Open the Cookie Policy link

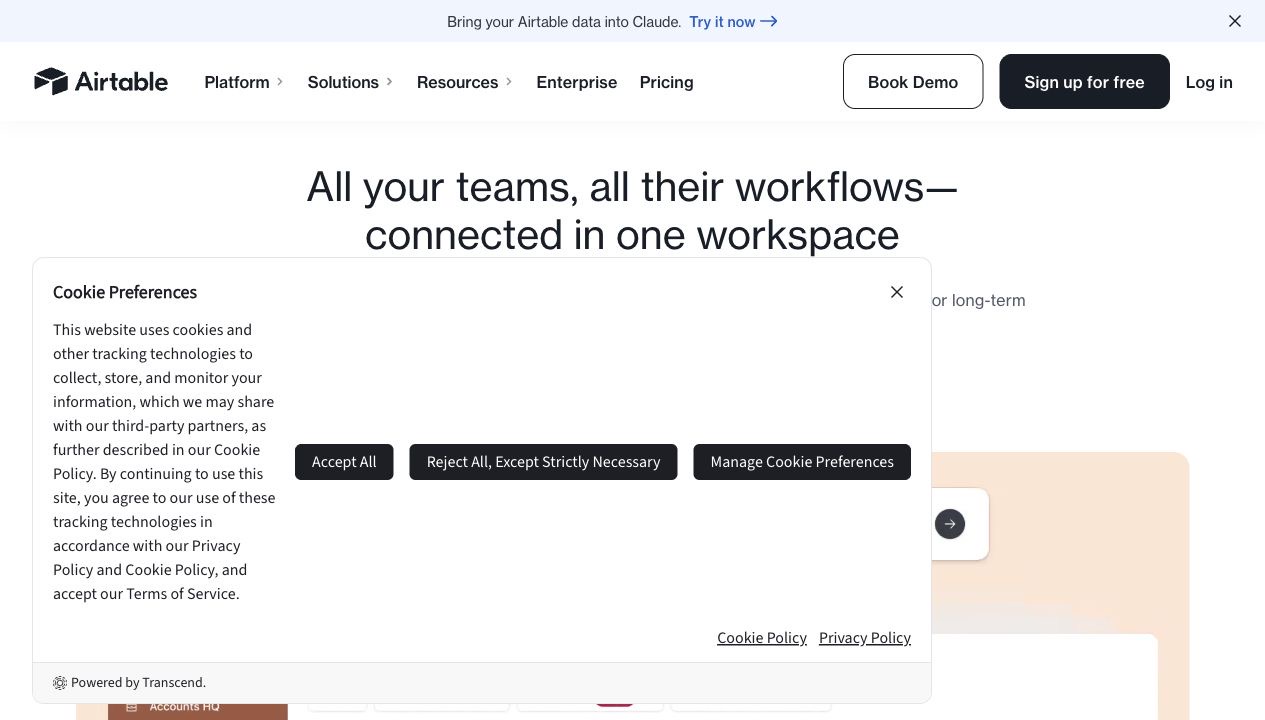762,638
